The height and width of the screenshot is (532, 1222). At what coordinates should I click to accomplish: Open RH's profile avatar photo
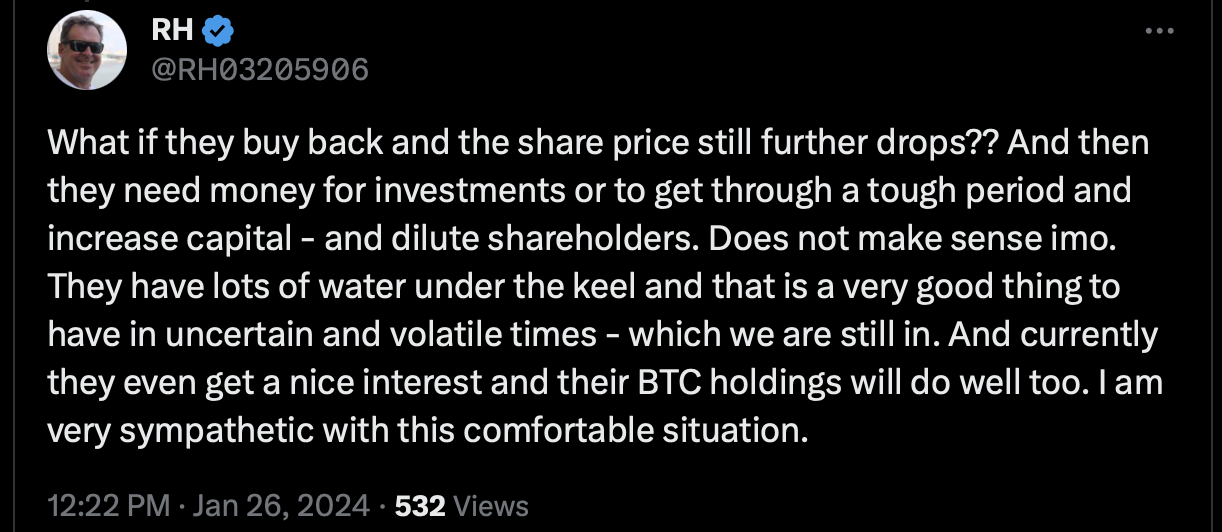(x=87, y=50)
